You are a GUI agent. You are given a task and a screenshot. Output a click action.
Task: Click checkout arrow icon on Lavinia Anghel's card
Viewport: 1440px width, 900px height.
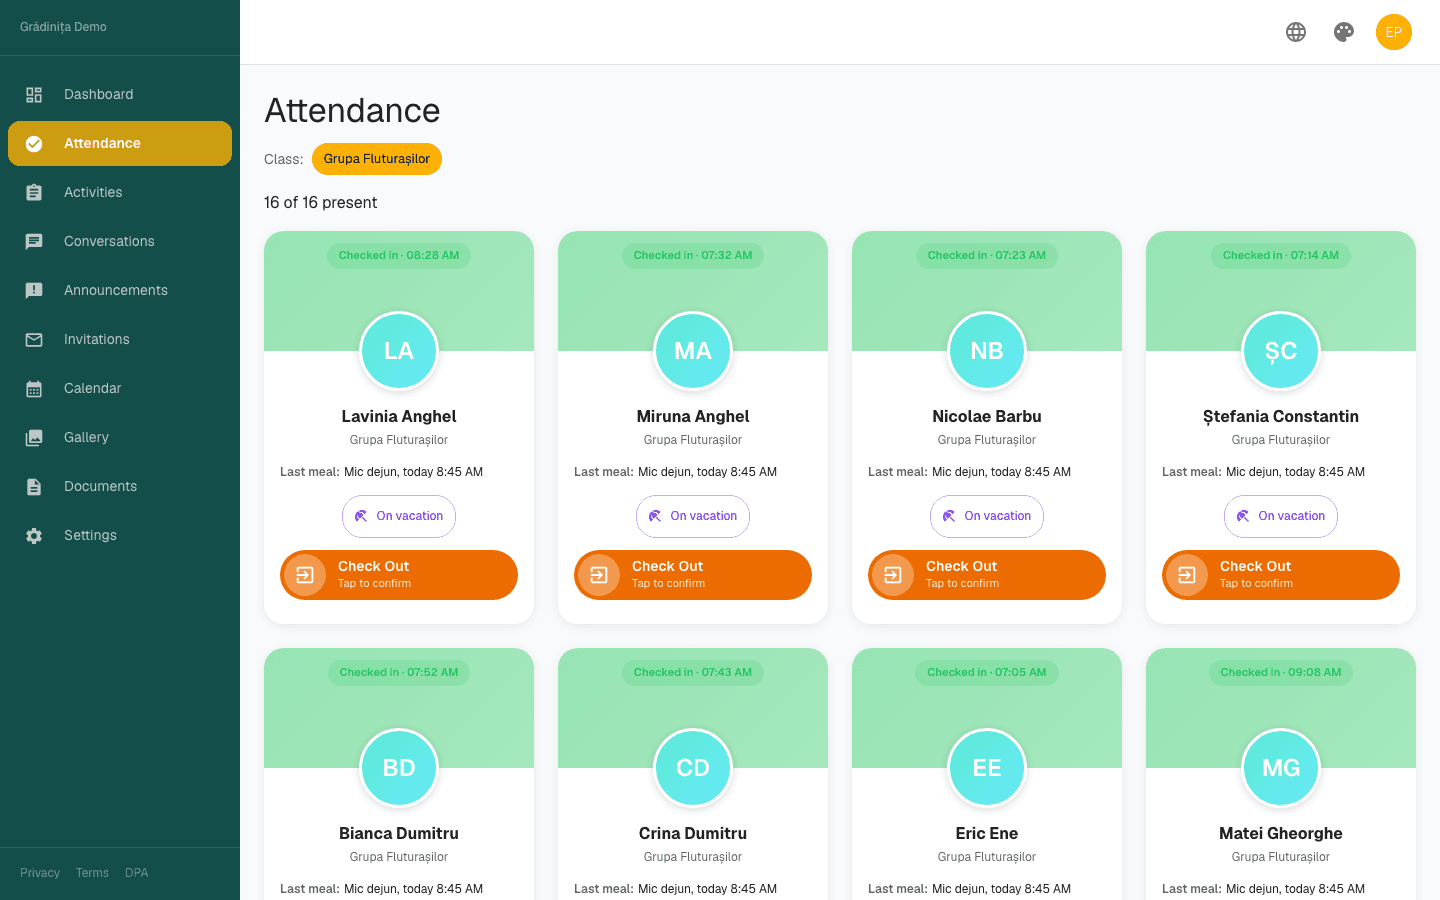point(305,575)
